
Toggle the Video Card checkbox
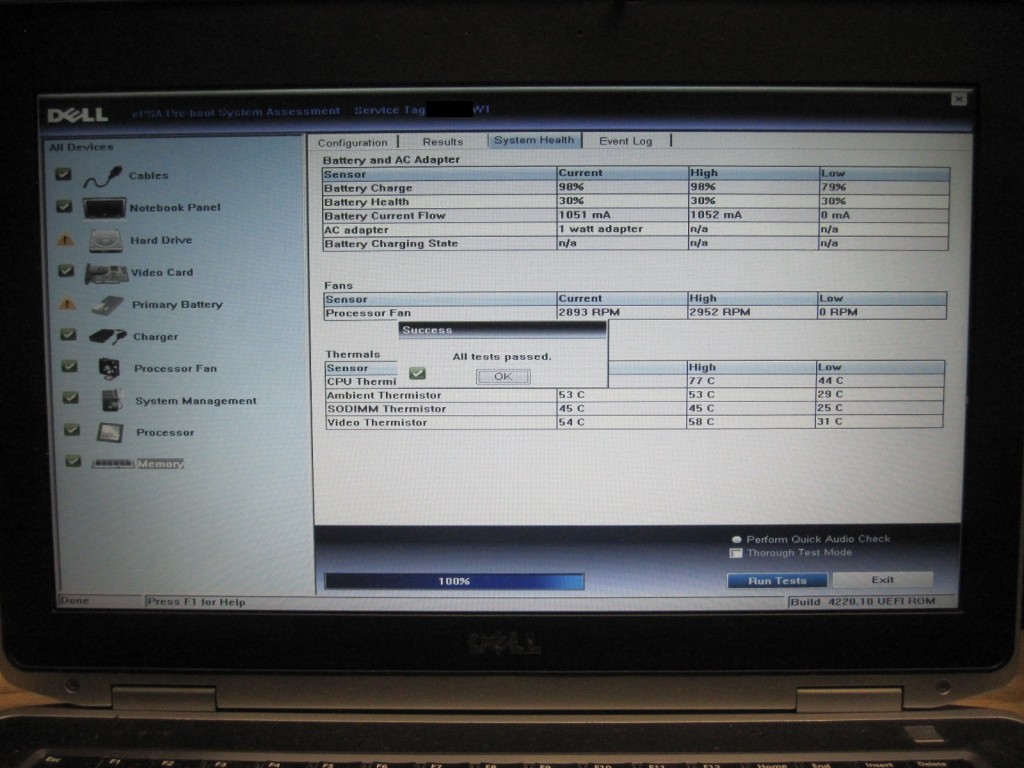[66, 271]
